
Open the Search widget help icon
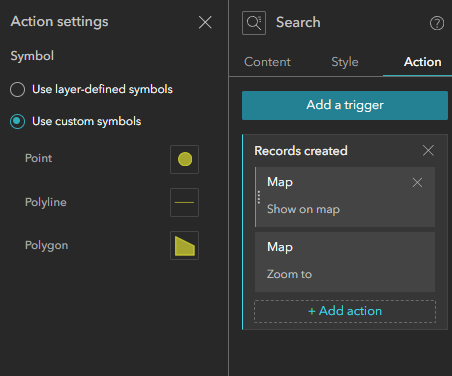tap(437, 23)
